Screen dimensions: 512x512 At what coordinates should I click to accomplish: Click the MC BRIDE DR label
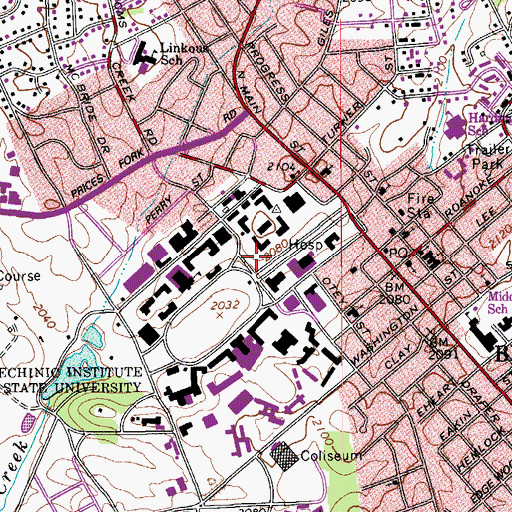87,108
